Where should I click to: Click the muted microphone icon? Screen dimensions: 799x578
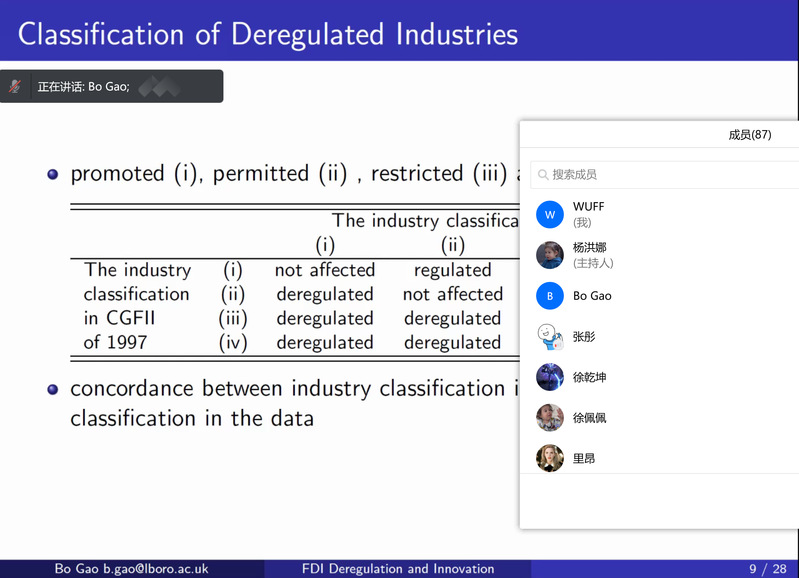15,87
